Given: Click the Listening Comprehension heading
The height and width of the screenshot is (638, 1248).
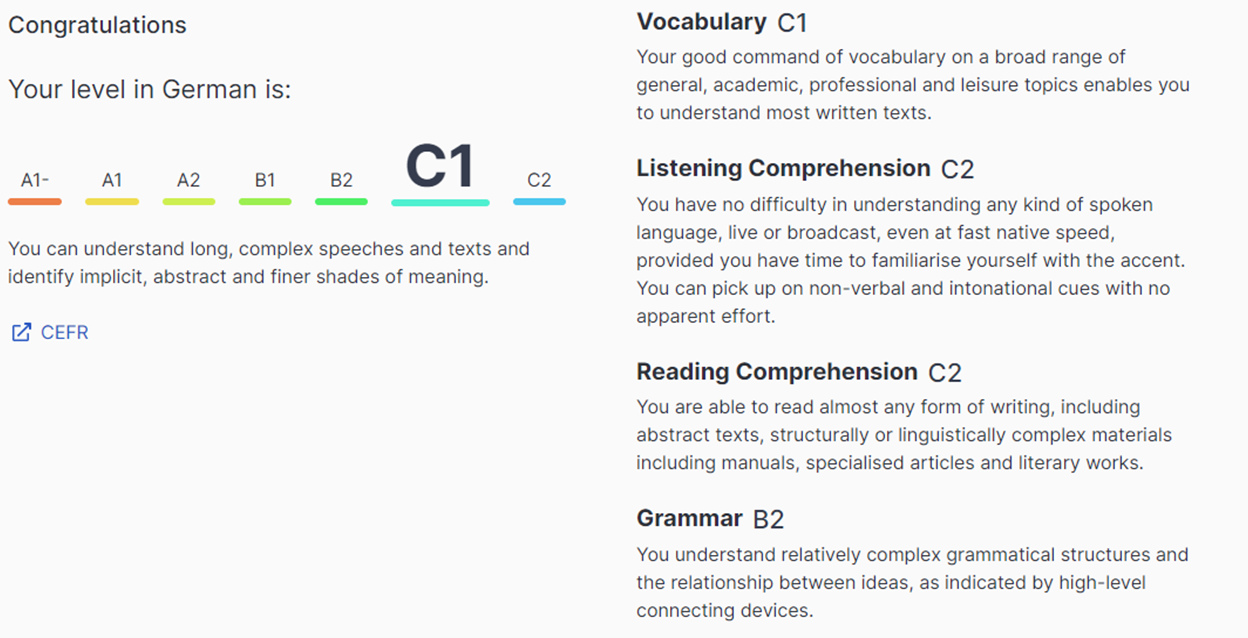Looking at the screenshot, I should (783, 168).
